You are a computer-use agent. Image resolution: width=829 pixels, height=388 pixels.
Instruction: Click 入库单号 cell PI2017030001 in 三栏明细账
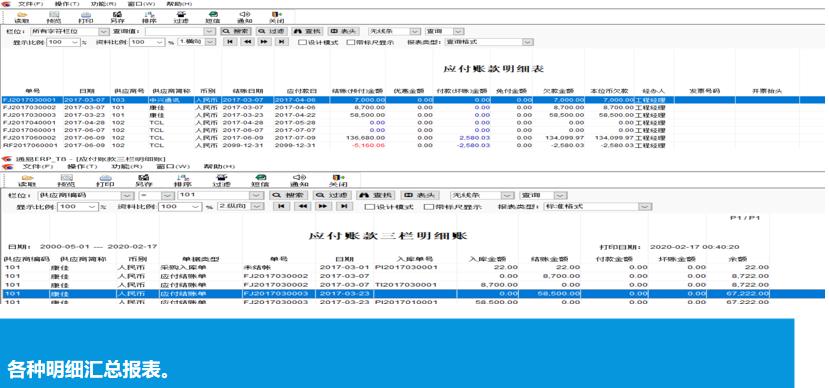(x=407, y=267)
